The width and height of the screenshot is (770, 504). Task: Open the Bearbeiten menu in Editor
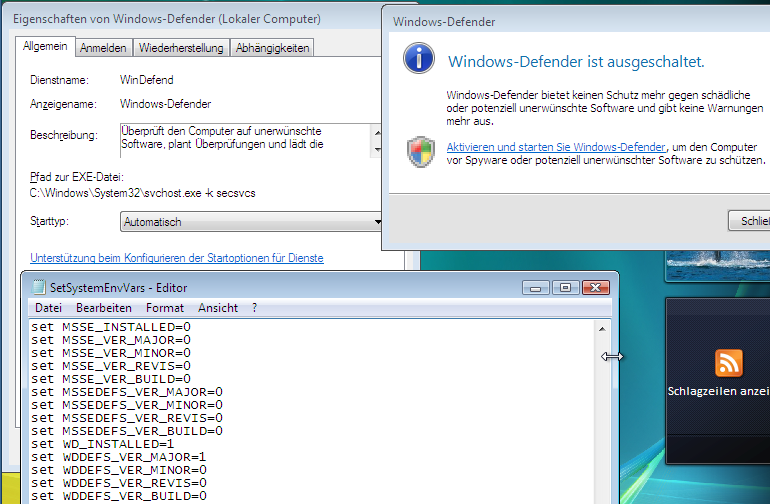point(104,308)
